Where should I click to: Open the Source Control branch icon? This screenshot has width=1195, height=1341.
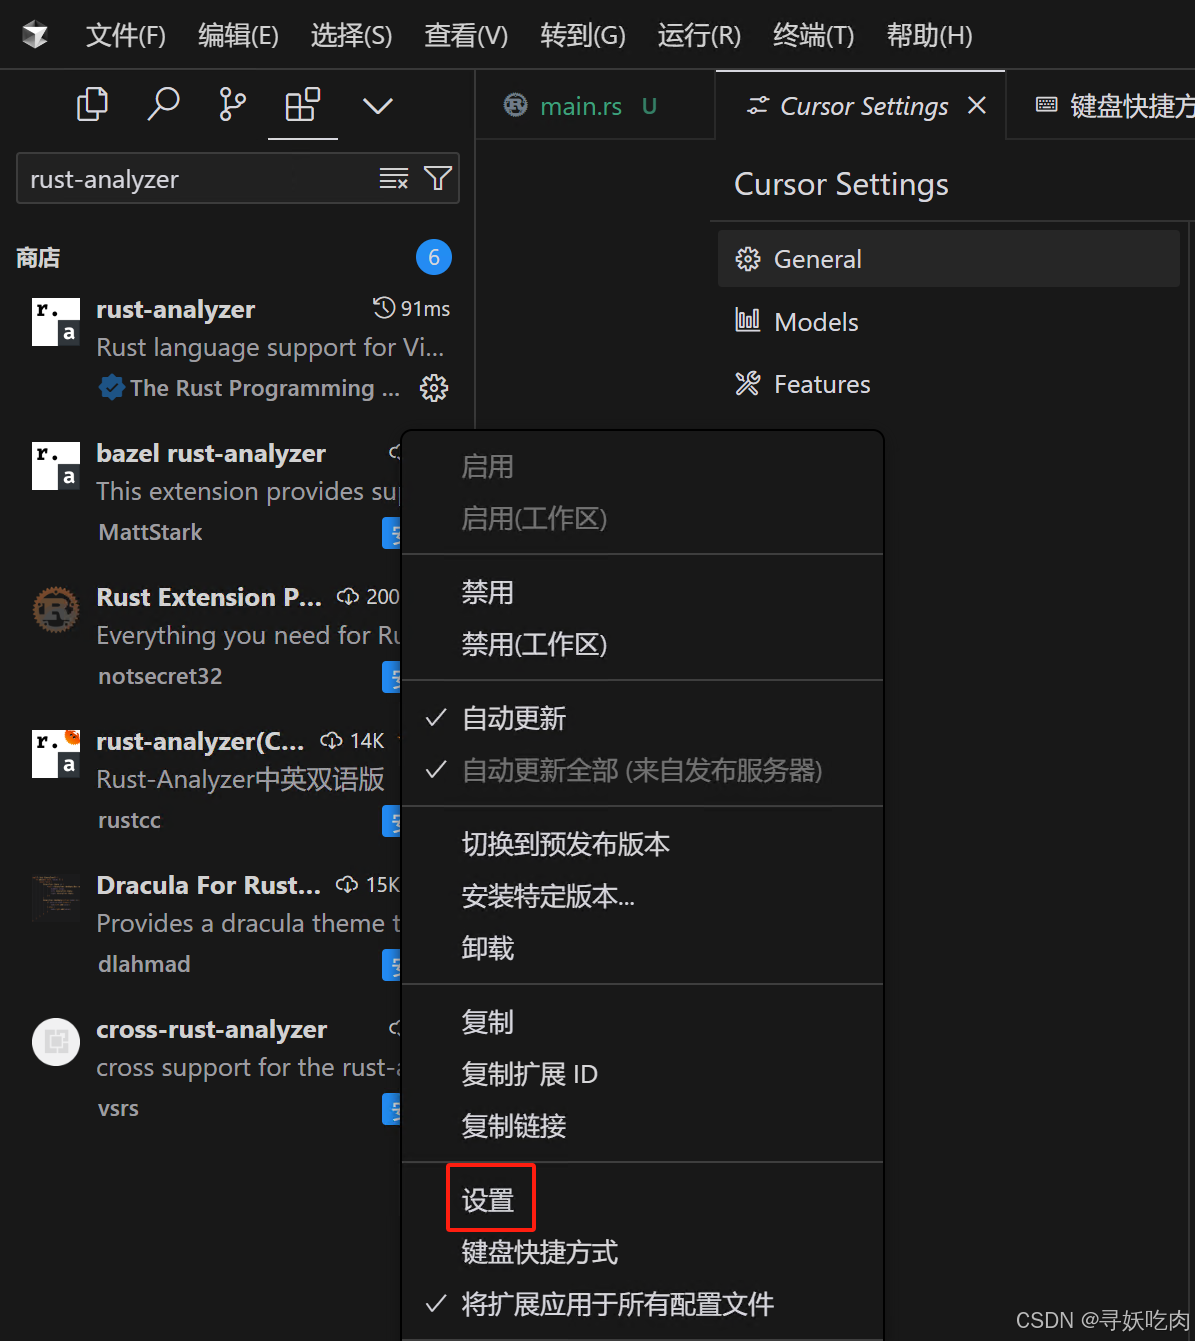point(232,104)
